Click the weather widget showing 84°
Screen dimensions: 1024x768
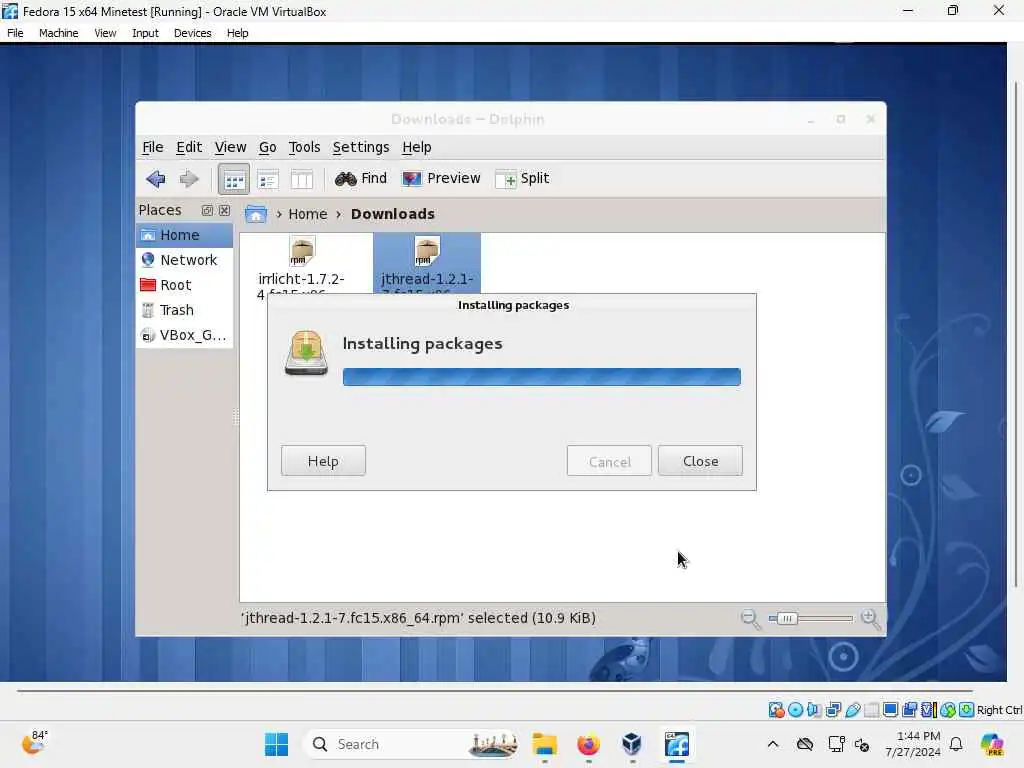pyautogui.click(x=34, y=743)
